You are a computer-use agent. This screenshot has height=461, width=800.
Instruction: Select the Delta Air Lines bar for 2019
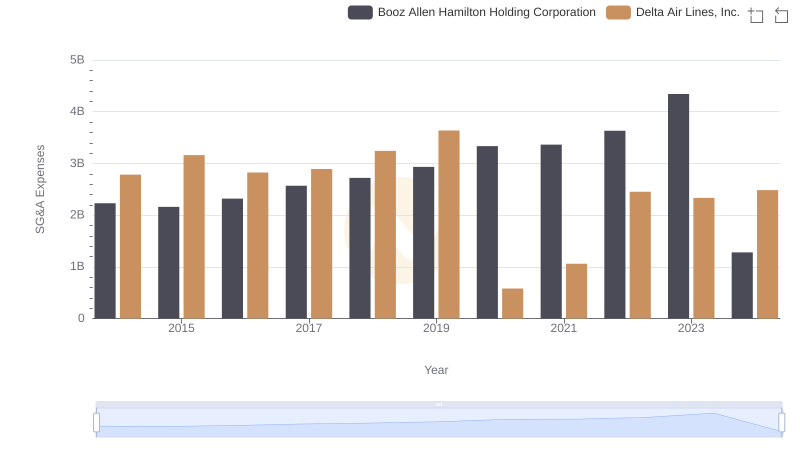point(449,224)
